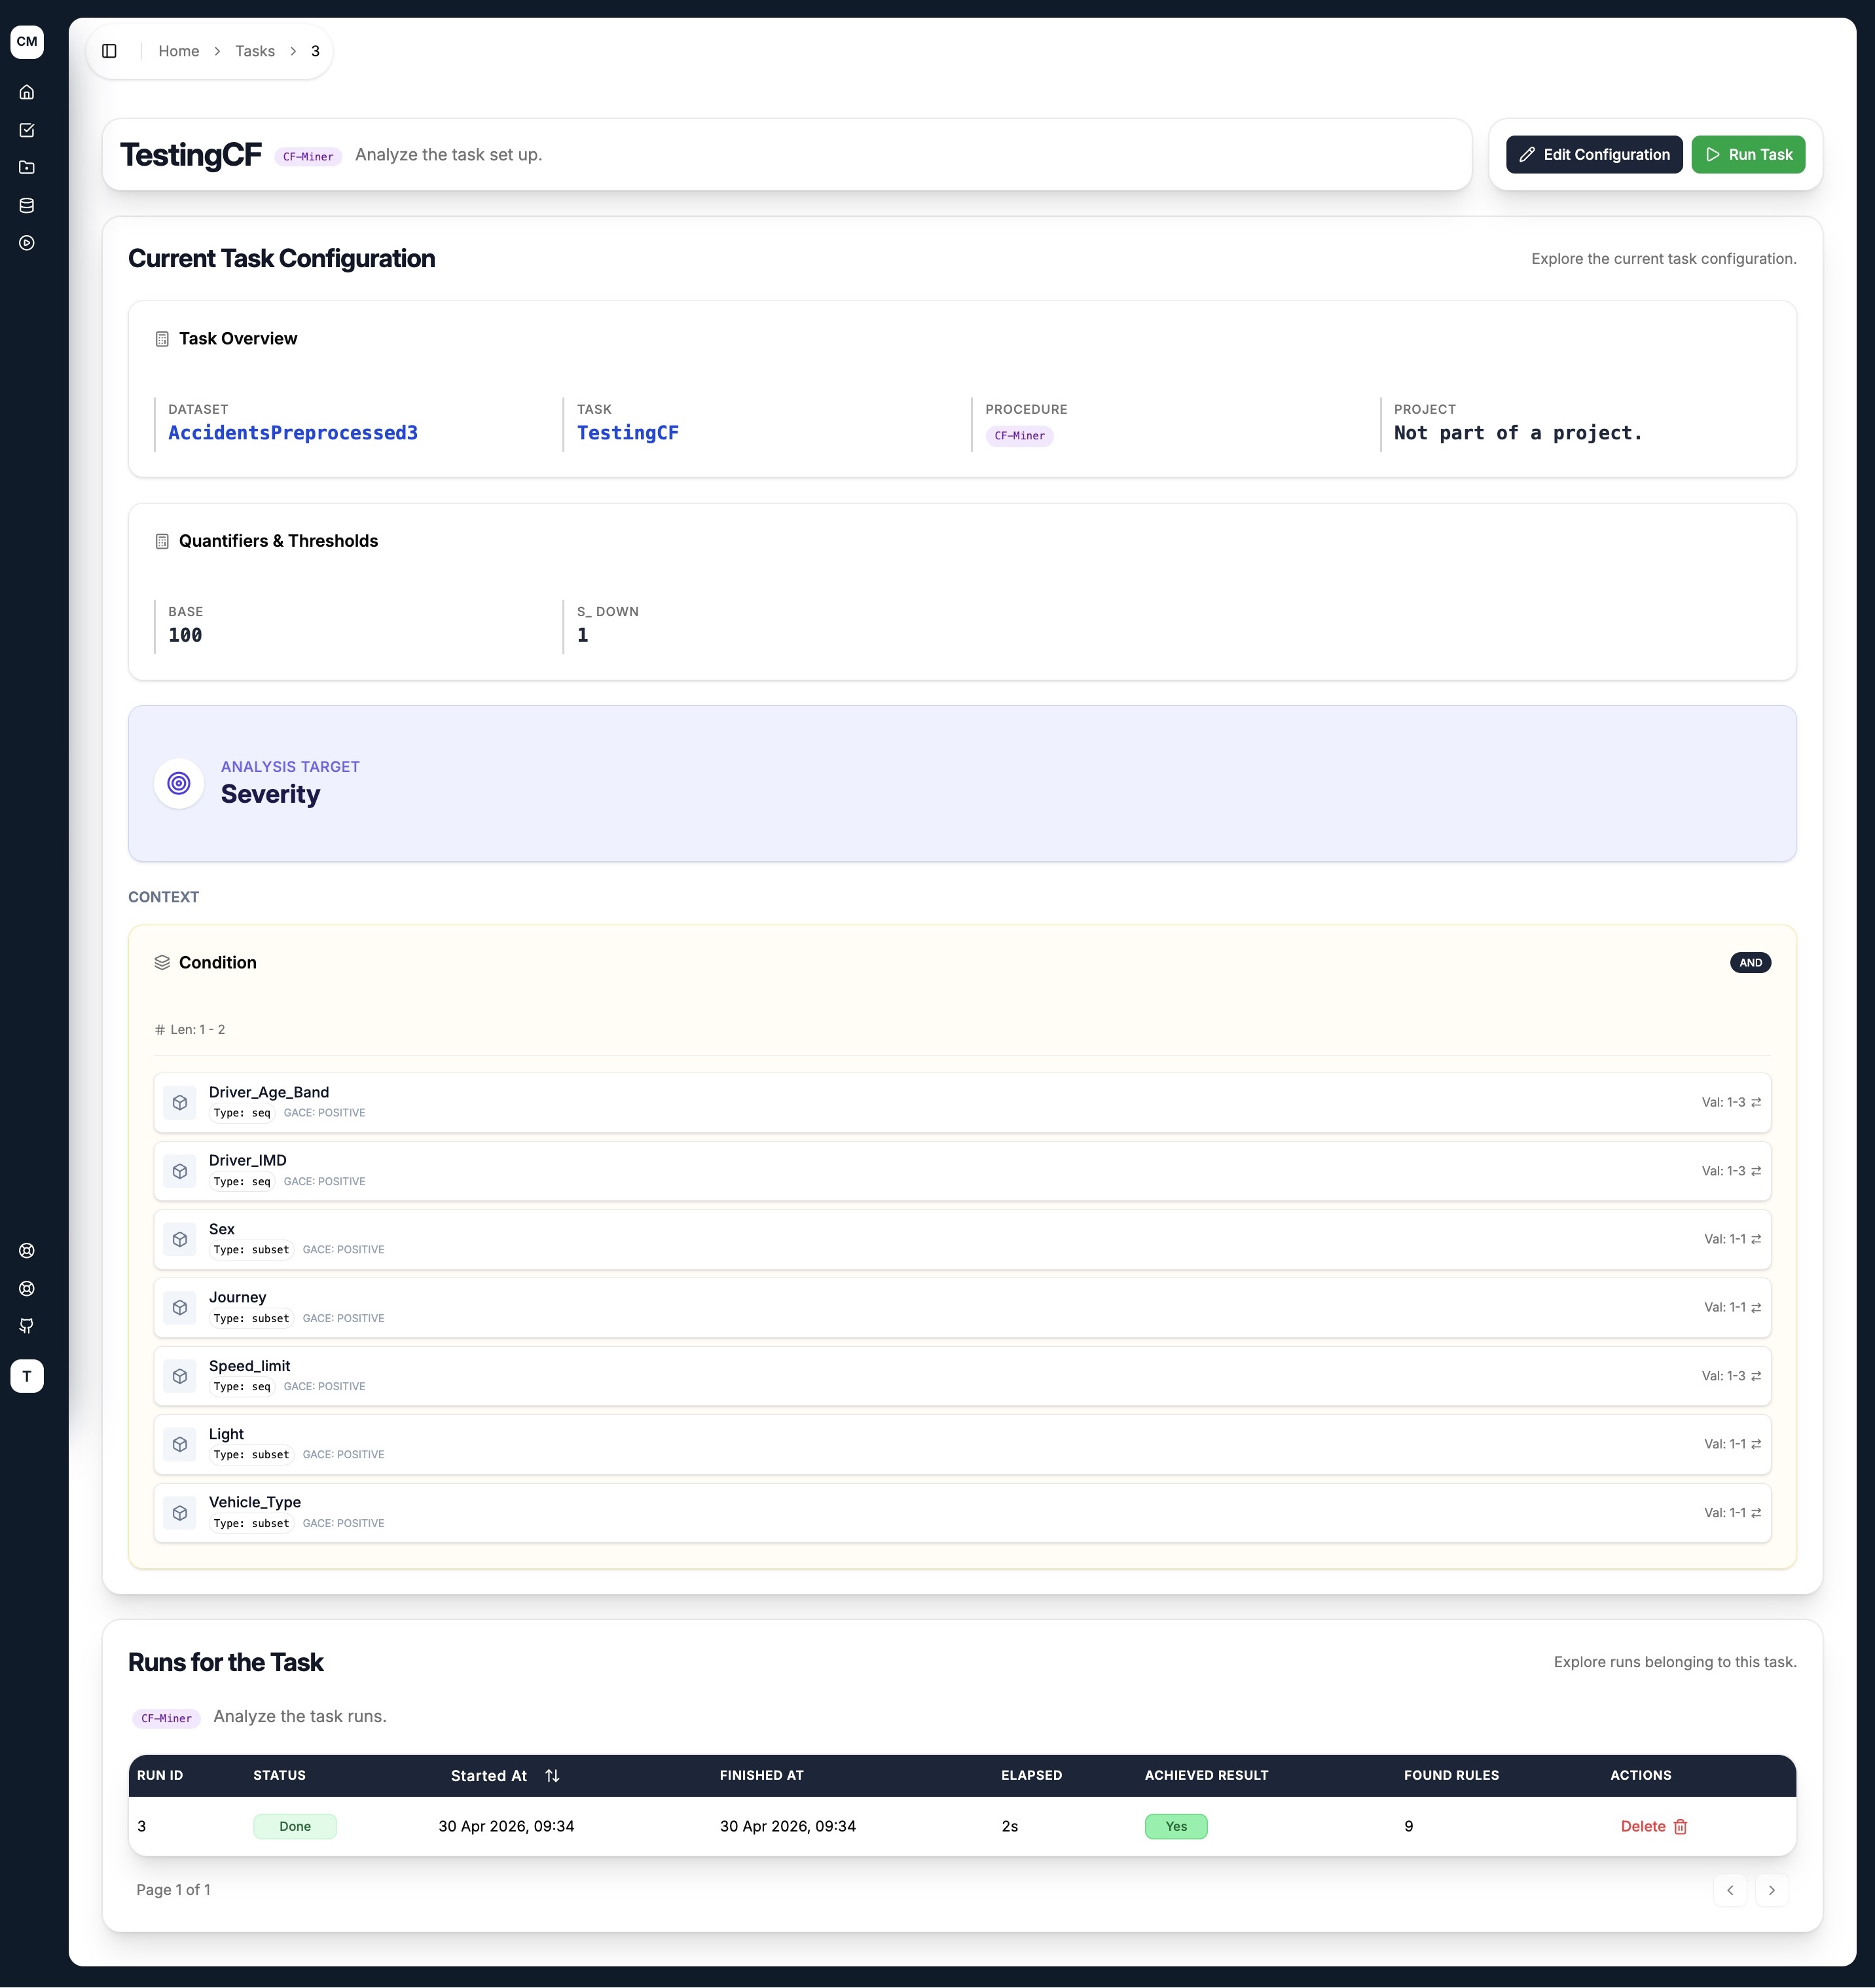Screen dimensions: 1875x1988
Task: Go to next page of runs
Action: (1772, 1890)
